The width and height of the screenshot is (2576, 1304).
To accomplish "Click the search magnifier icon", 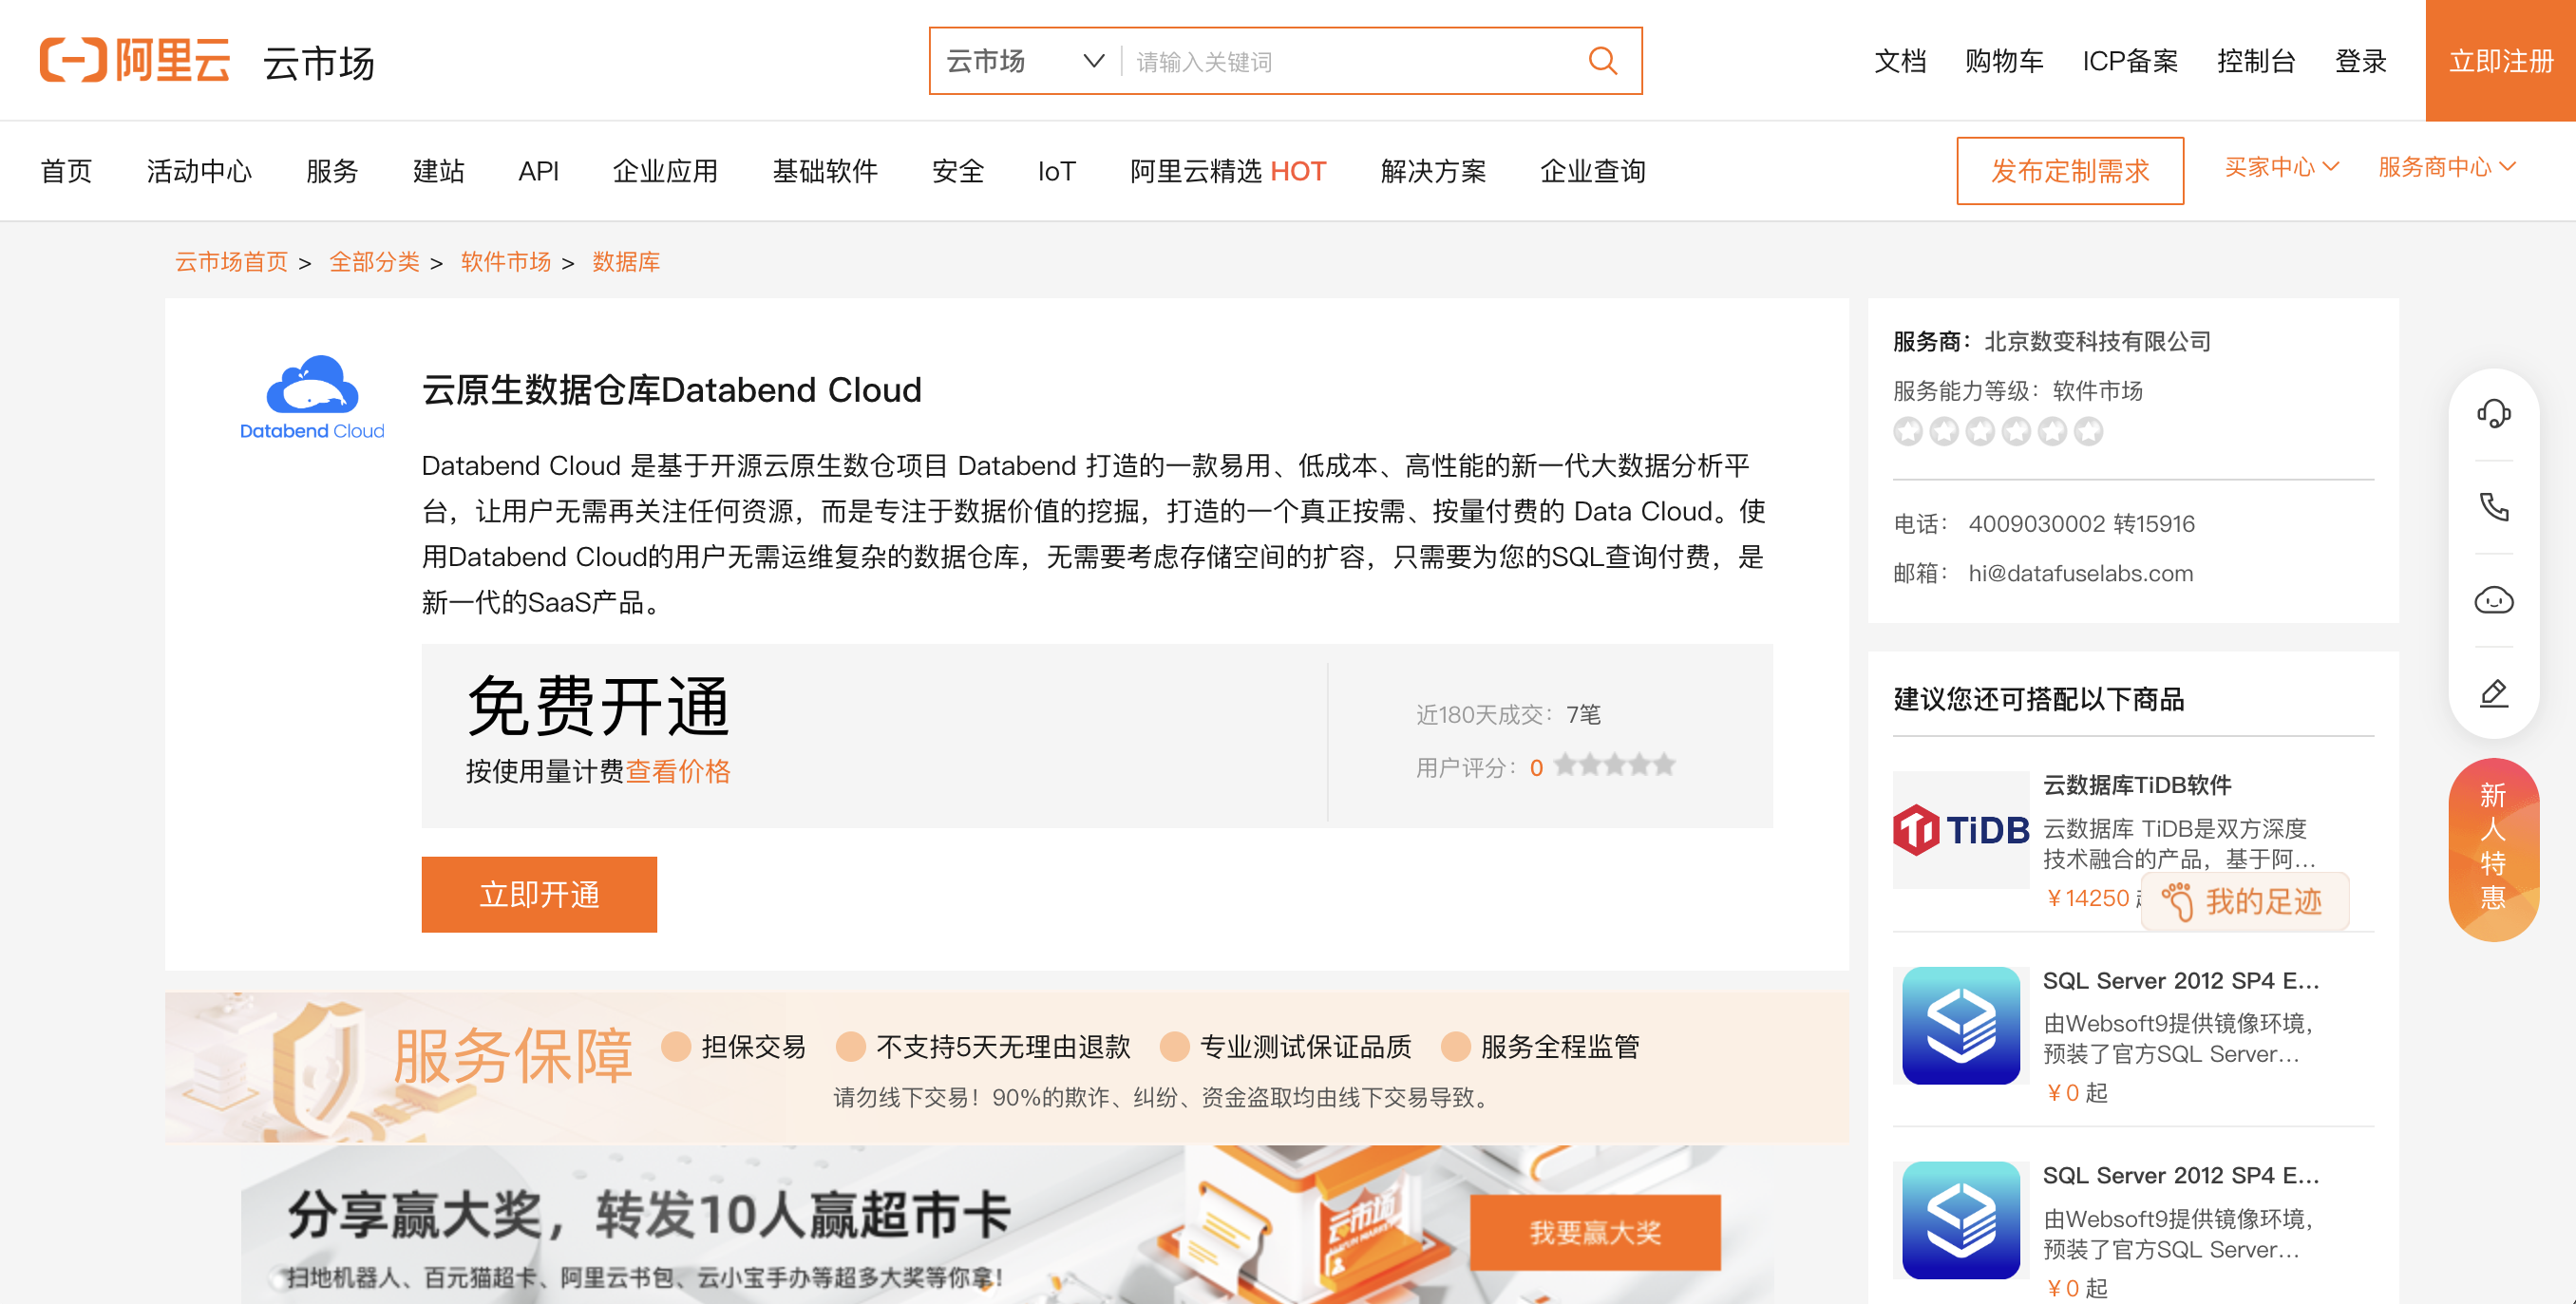I will (x=1602, y=61).
